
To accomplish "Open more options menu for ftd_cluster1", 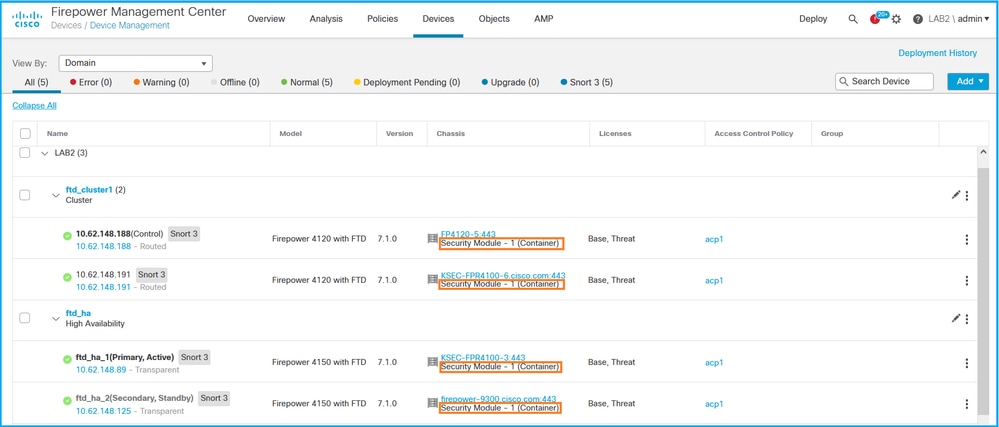I will pyautogui.click(x=967, y=196).
